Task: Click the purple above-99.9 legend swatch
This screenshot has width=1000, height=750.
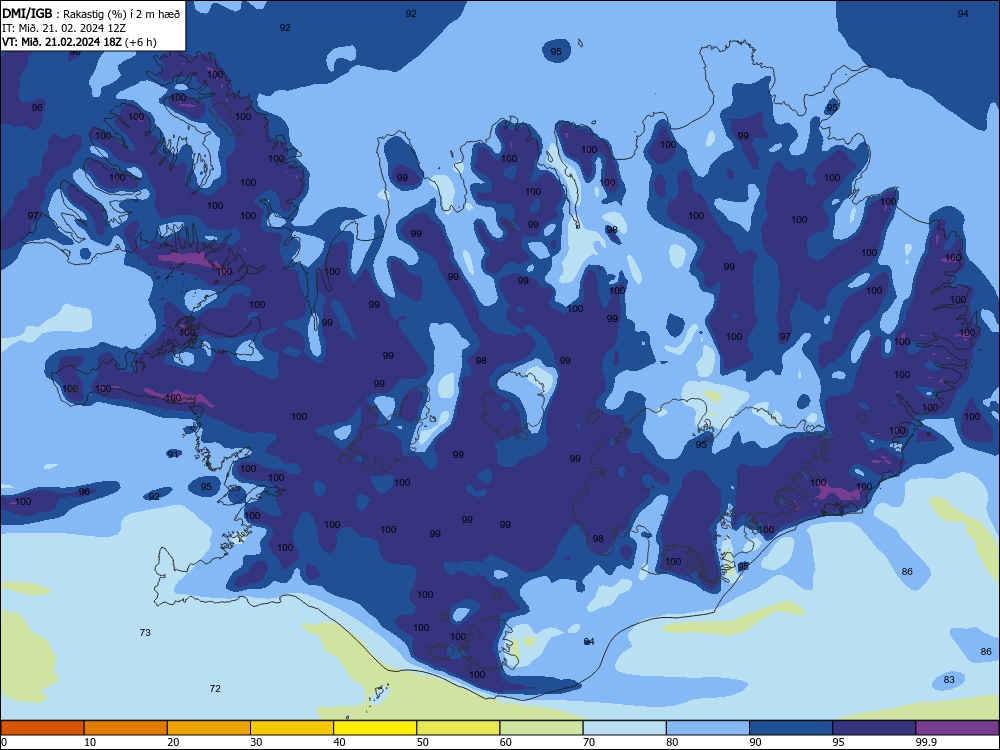Action: 957,728
